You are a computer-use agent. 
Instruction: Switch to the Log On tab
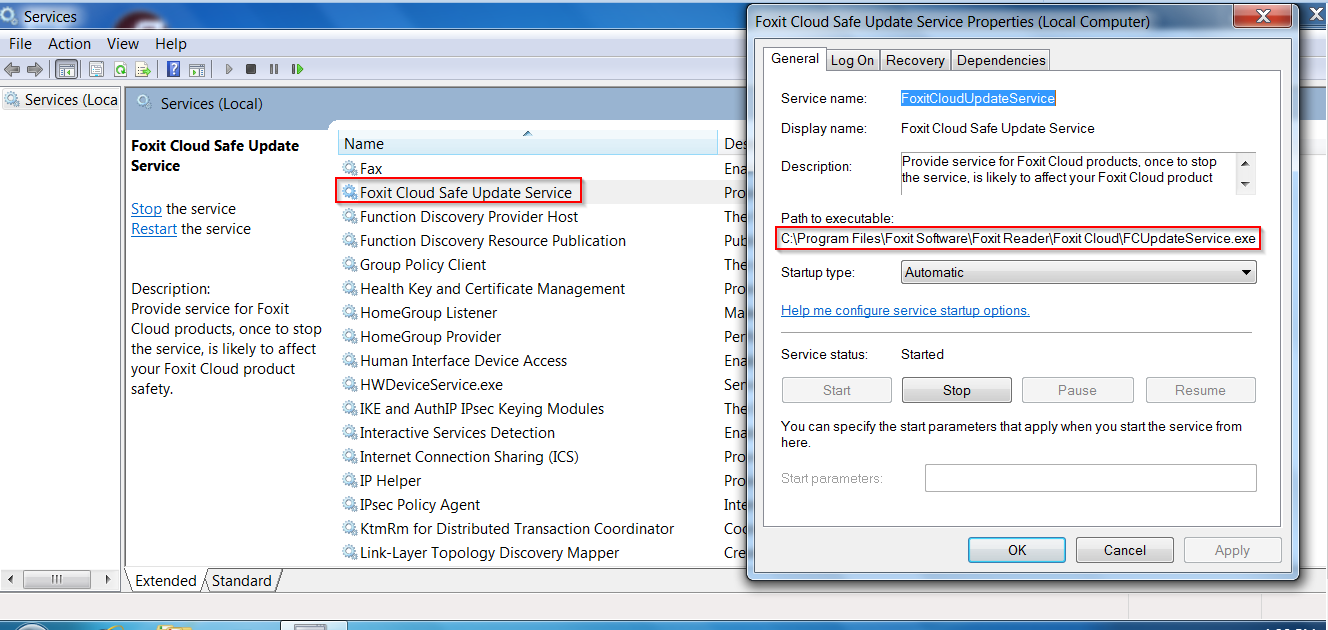(853, 60)
